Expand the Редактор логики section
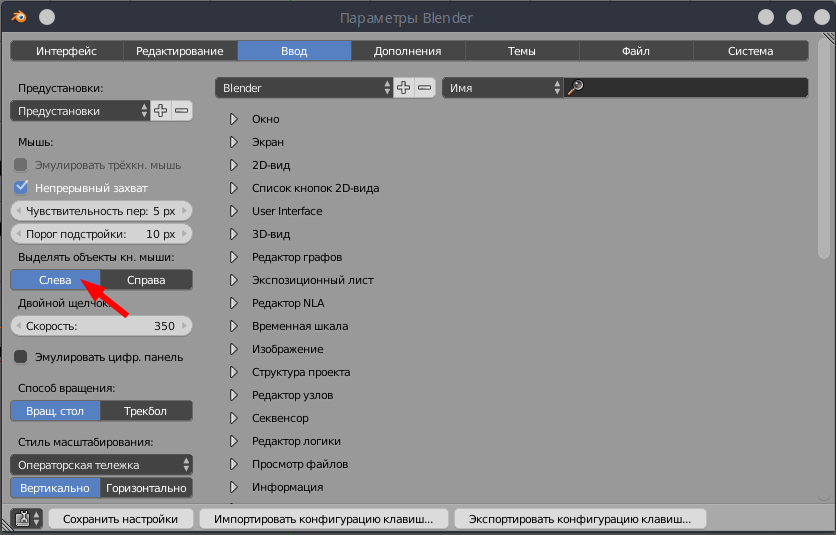This screenshot has width=836, height=535. click(234, 441)
